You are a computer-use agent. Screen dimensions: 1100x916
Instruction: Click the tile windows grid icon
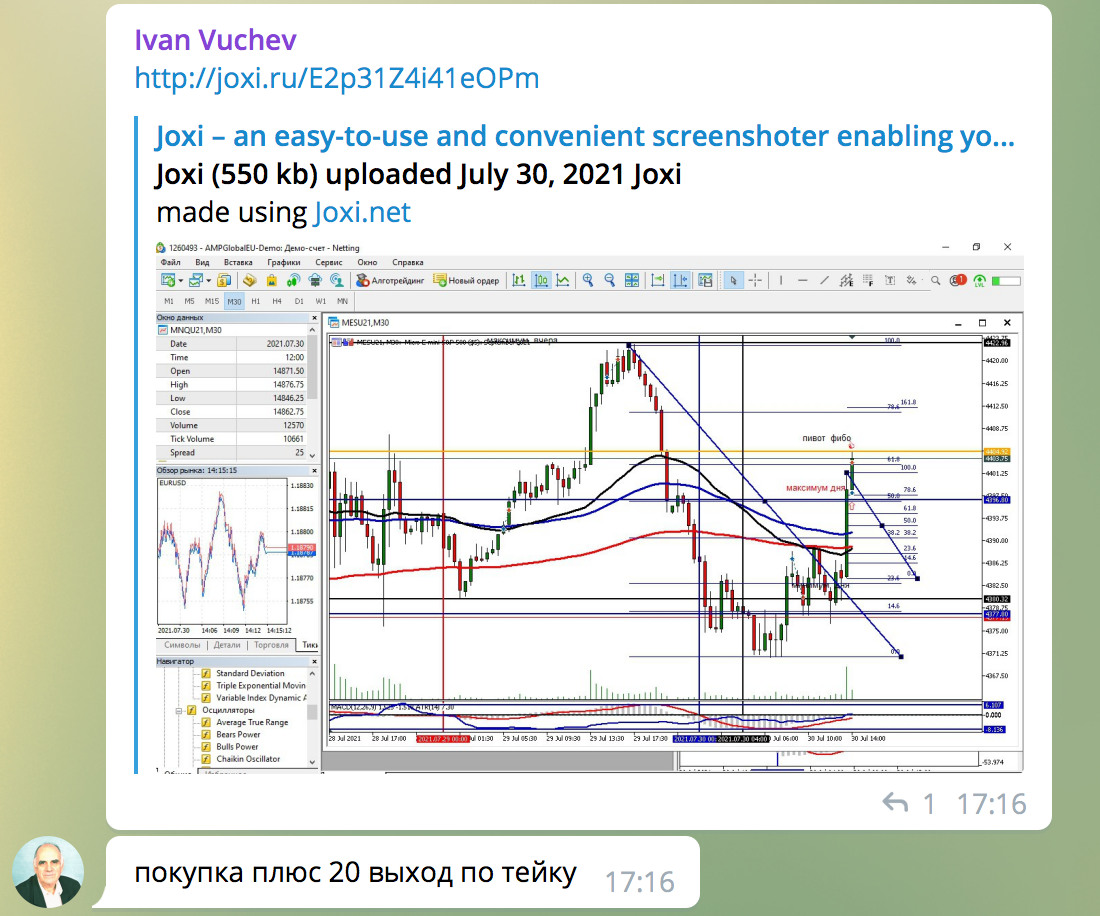(x=631, y=281)
